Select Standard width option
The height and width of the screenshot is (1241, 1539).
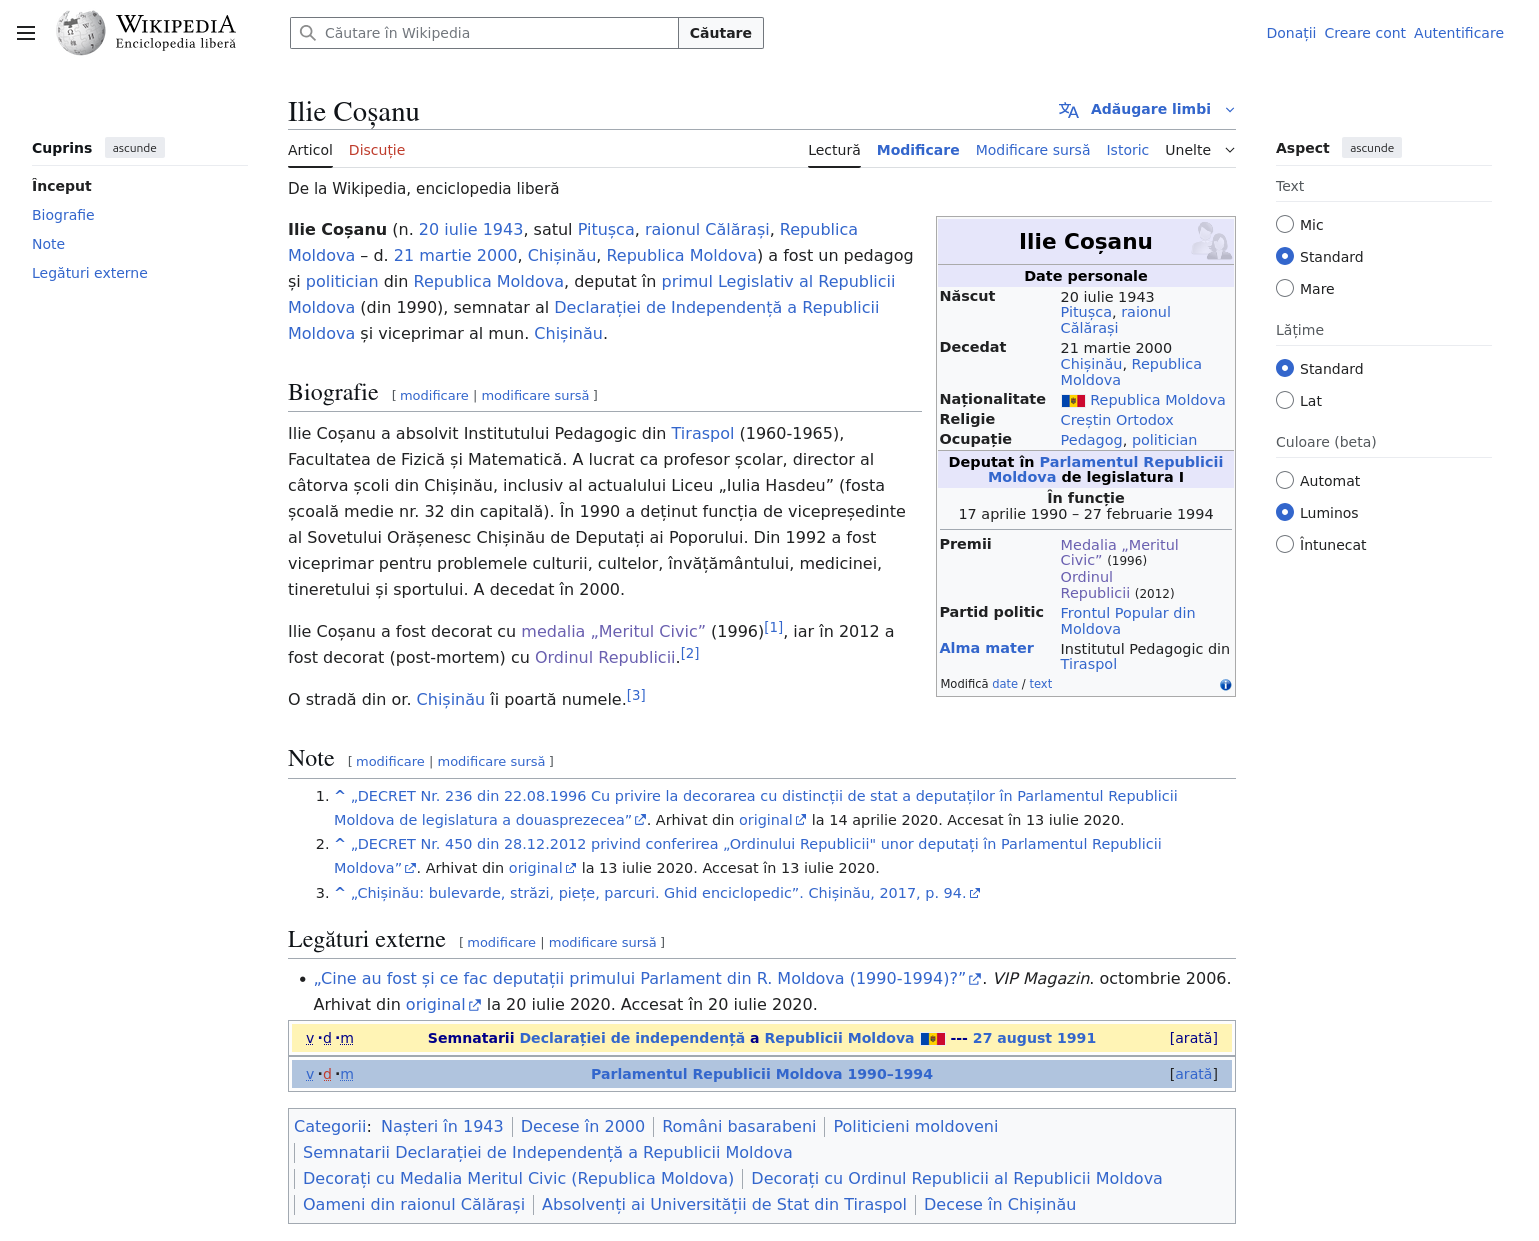click(1285, 369)
